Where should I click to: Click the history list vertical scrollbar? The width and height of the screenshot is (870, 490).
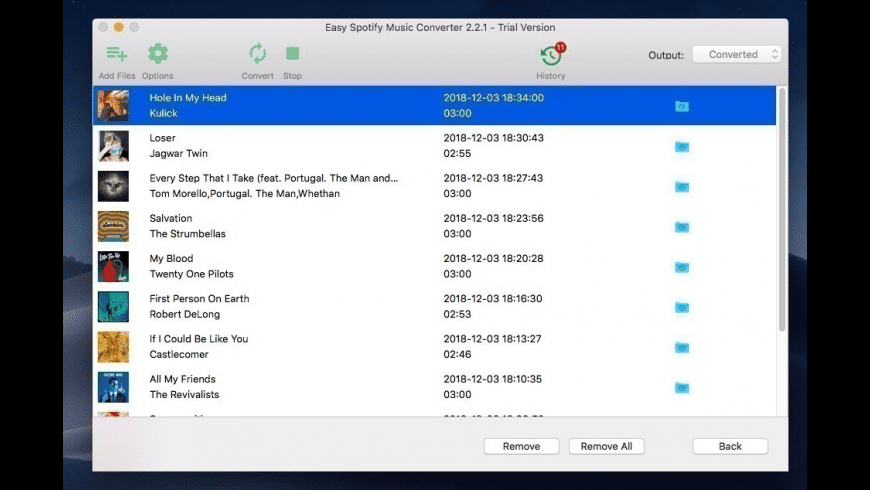[782, 209]
